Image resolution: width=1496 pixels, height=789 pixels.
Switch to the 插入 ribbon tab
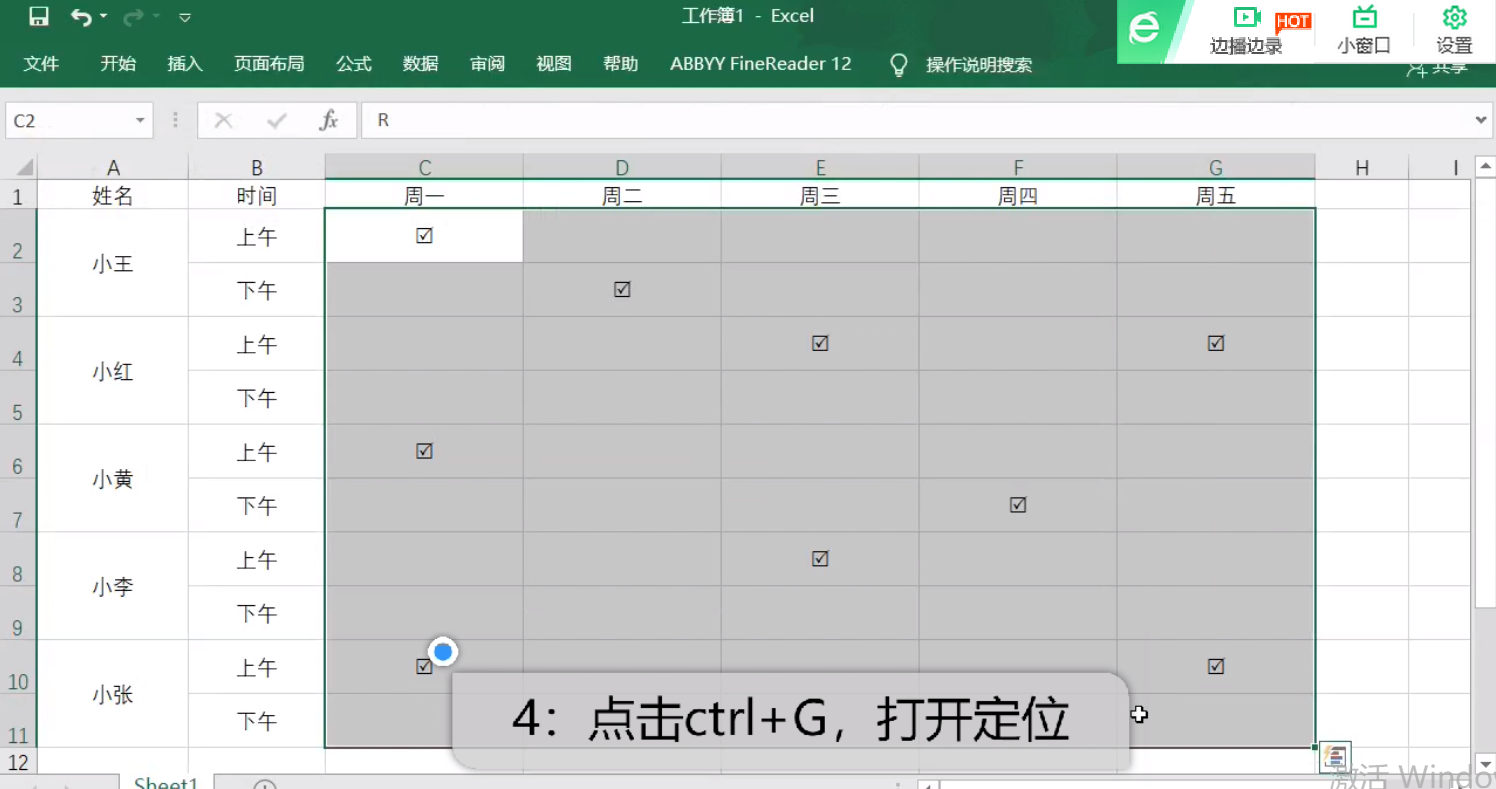185,64
